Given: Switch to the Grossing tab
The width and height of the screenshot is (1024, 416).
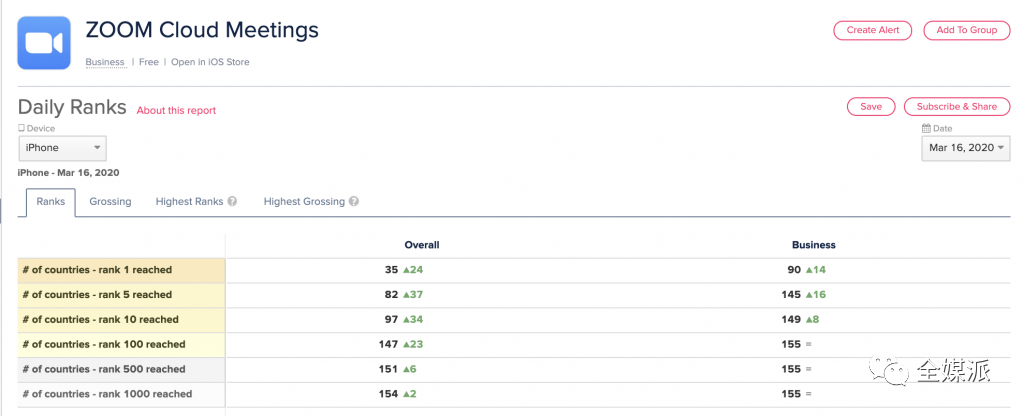Looking at the screenshot, I should 110,202.
